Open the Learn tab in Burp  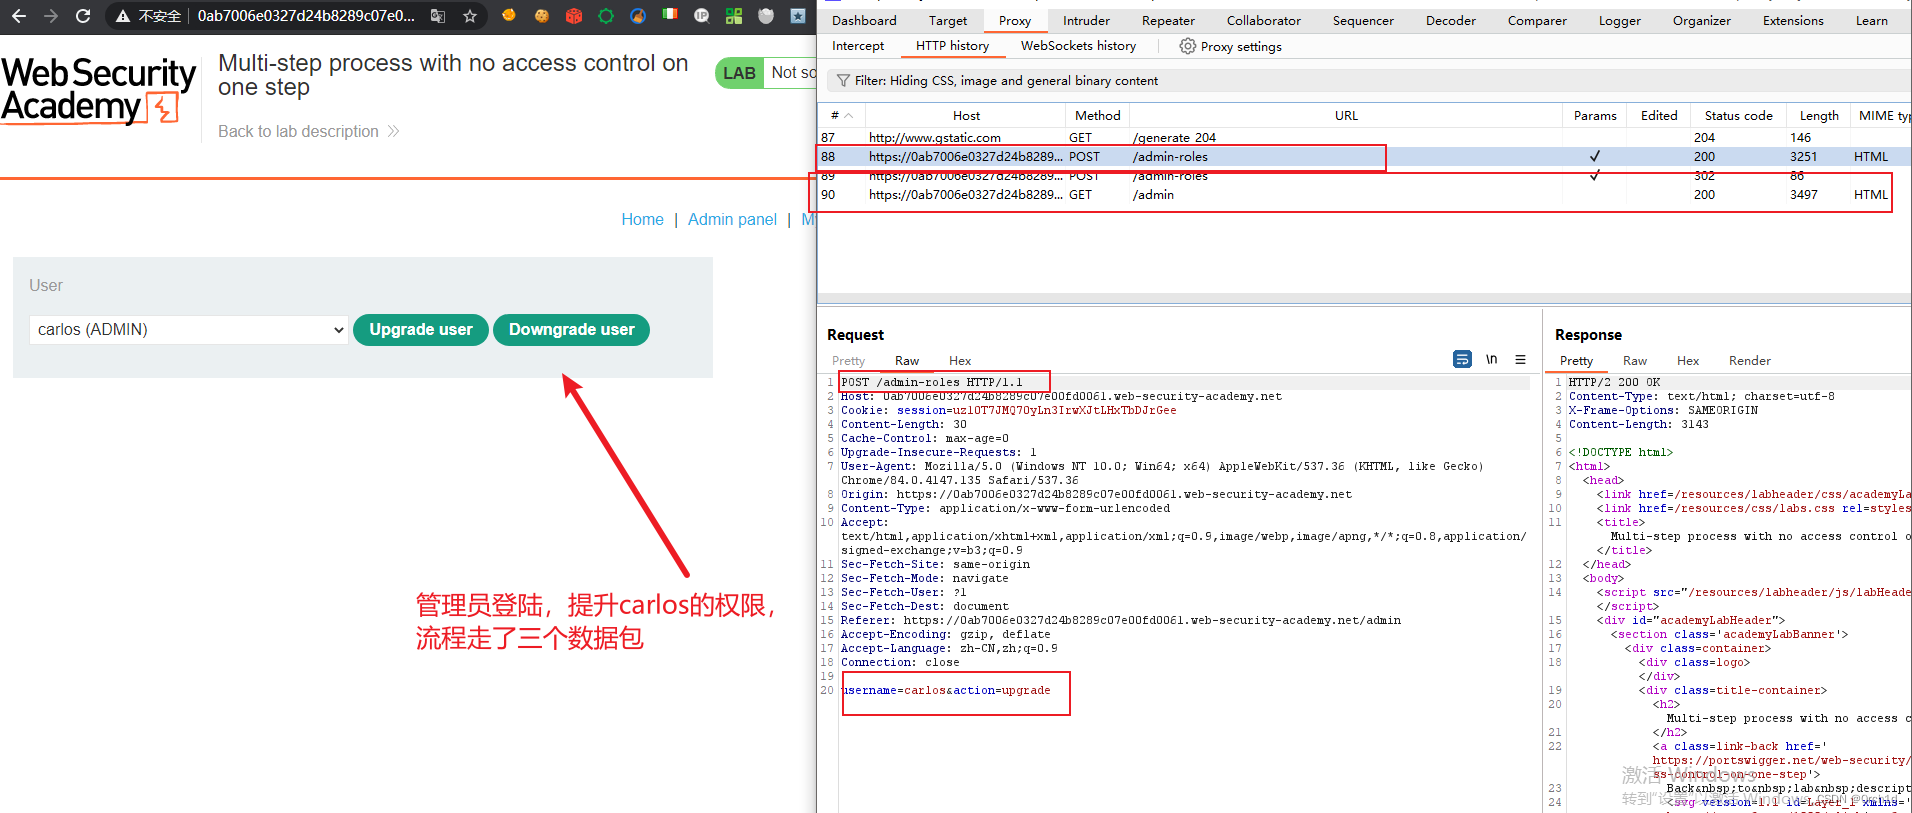(x=1872, y=20)
